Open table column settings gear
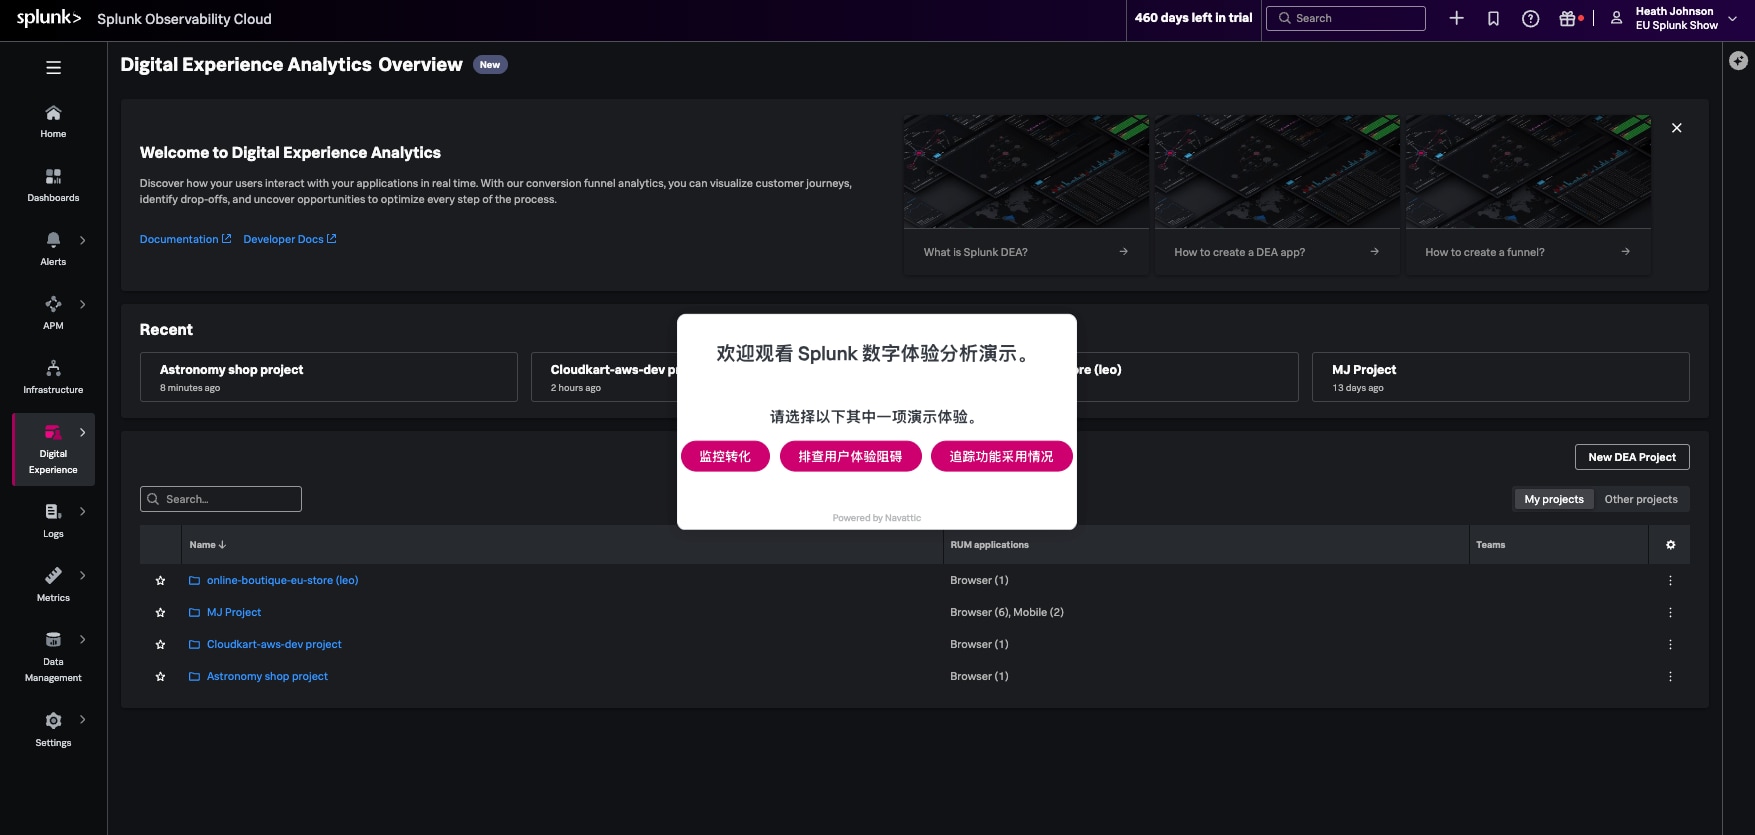This screenshot has width=1755, height=835. 1670,545
